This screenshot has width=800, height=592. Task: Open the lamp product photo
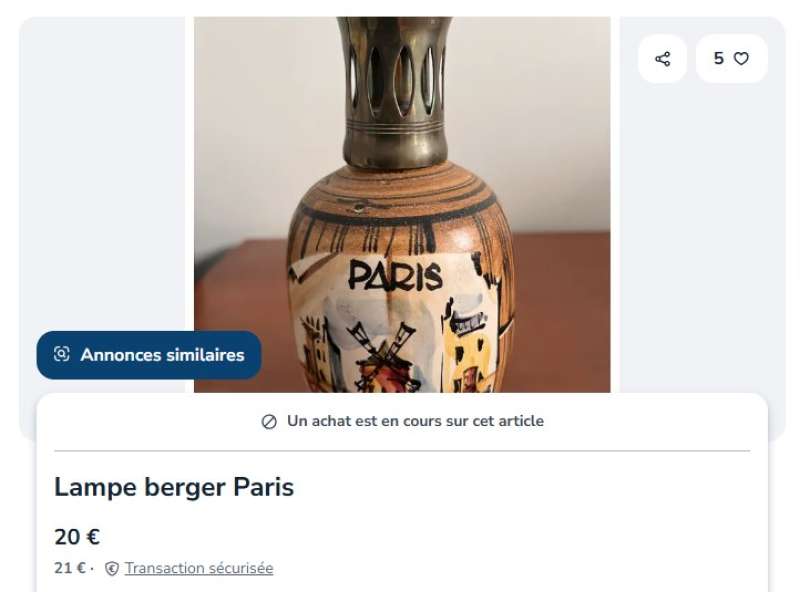tap(402, 204)
